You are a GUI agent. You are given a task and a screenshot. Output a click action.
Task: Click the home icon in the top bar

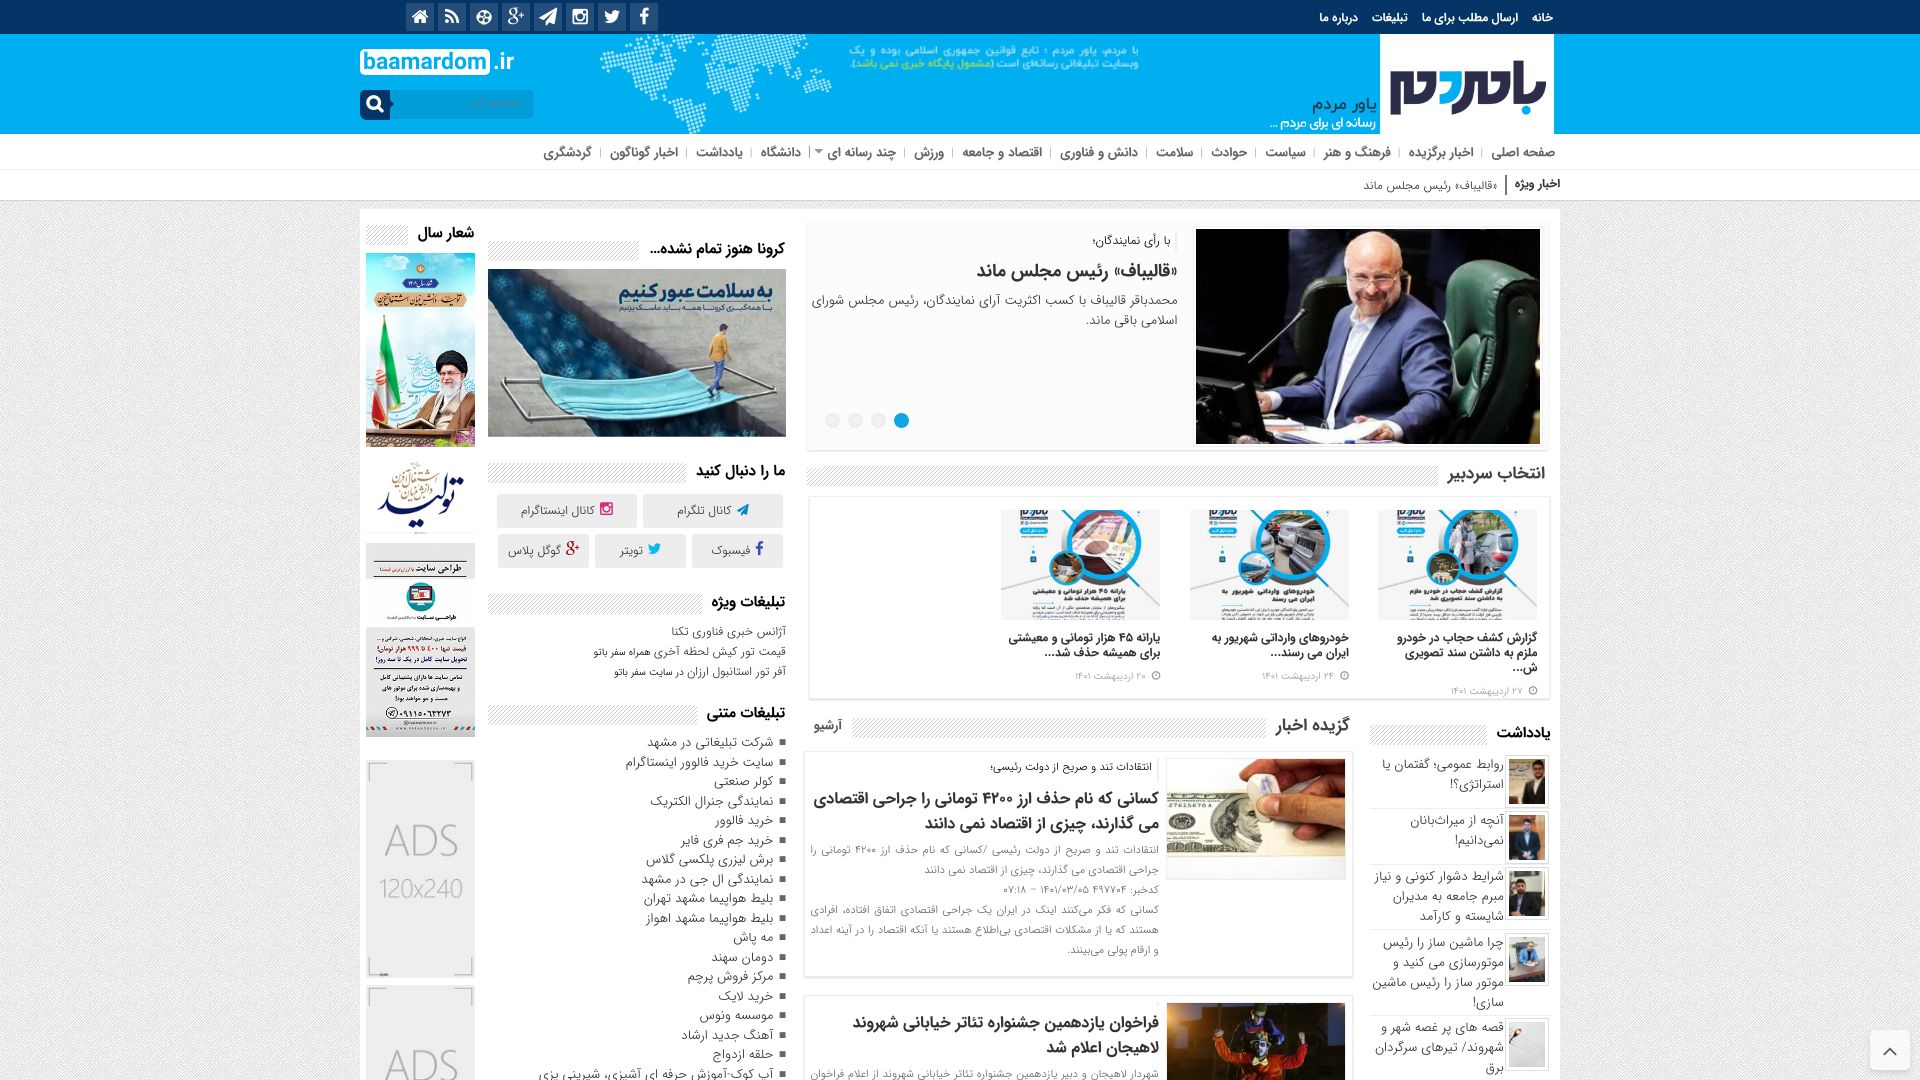420,16
